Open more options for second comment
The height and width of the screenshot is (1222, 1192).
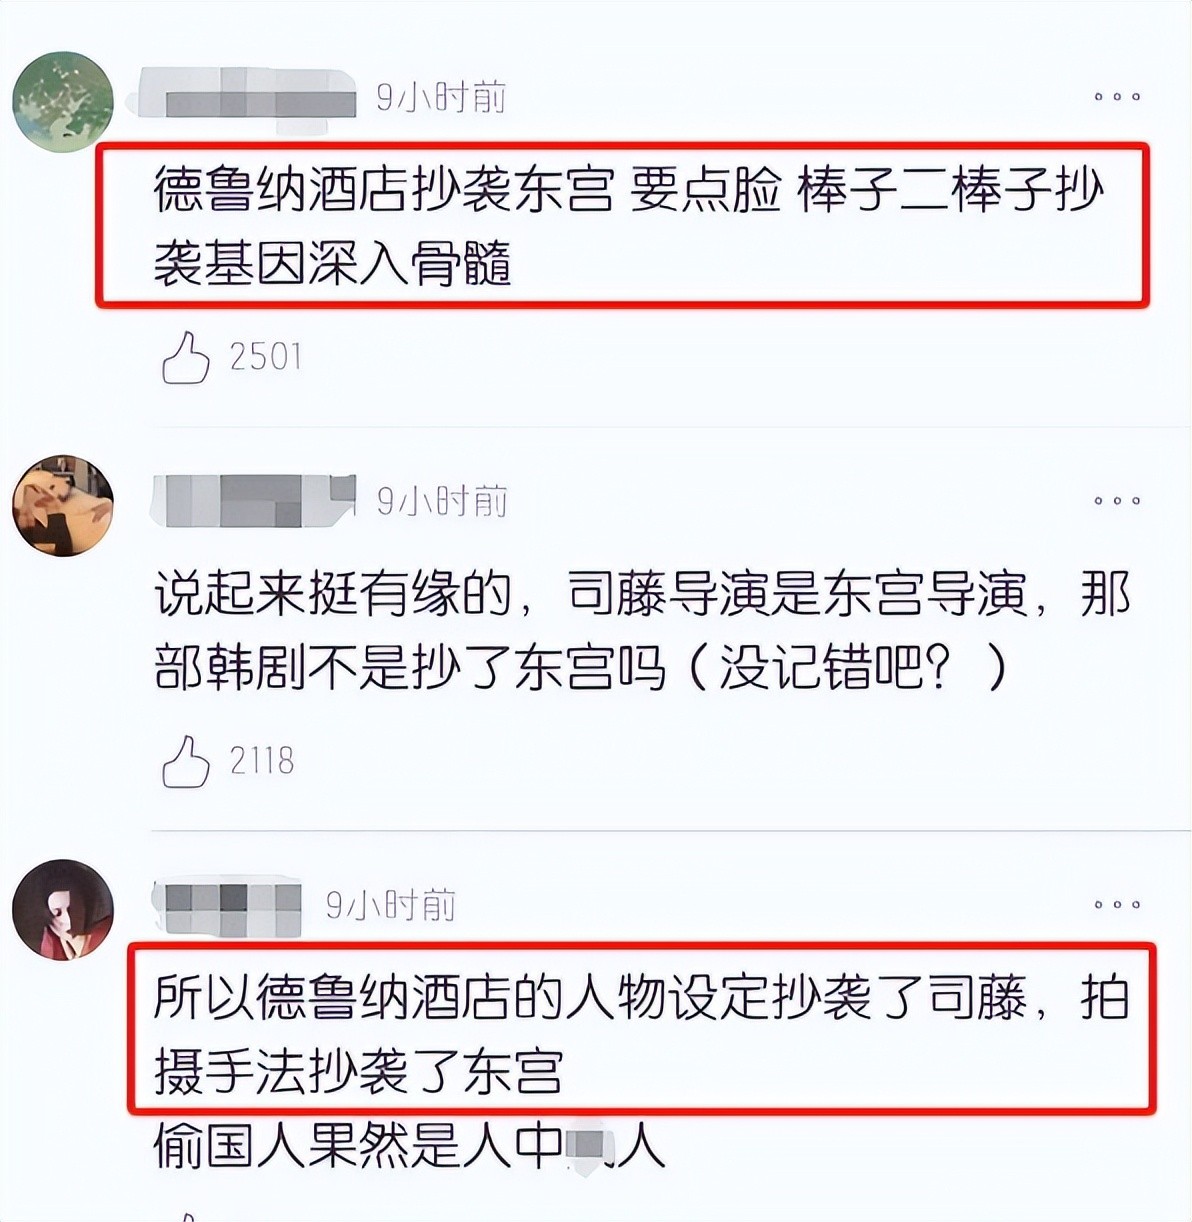coord(1116,501)
